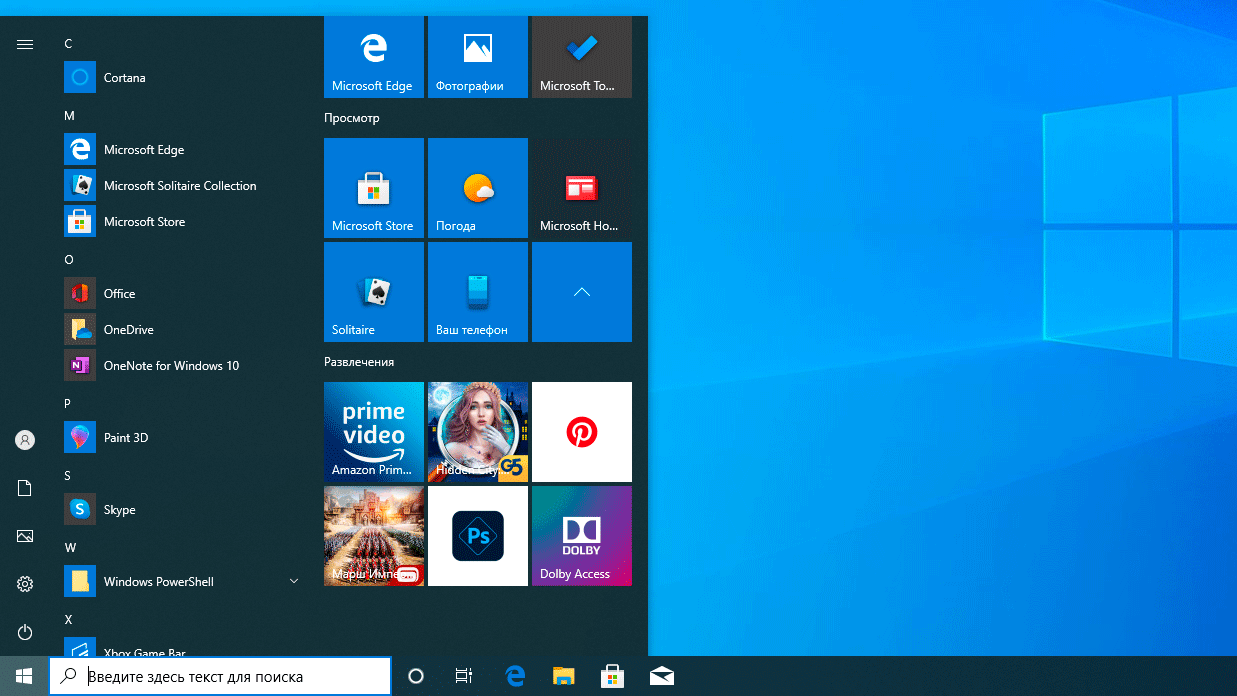Open the Dolby Access tile
The height and width of the screenshot is (696, 1237).
(581, 536)
